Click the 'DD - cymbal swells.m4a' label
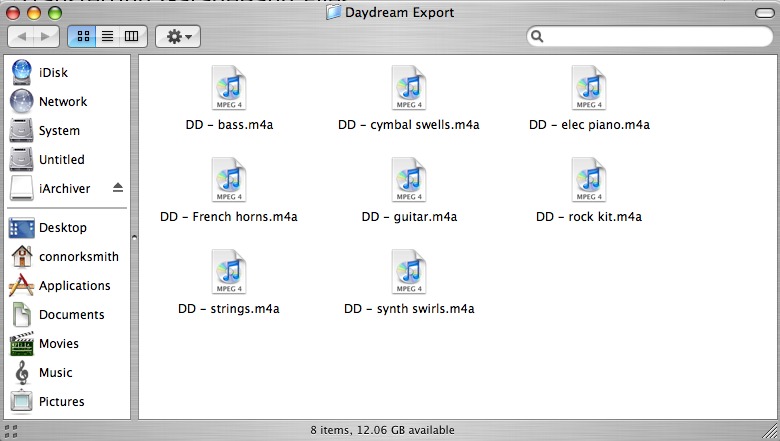This screenshot has height=441, width=780. (409, 125)
